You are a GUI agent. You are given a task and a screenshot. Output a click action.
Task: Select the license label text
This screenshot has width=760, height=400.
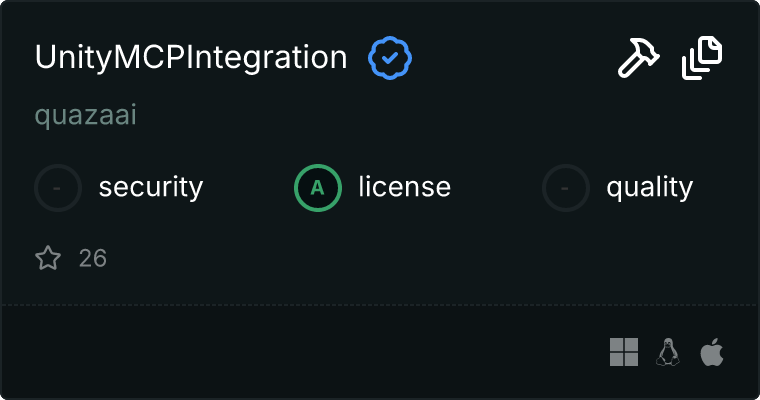(x=404, y=187)
